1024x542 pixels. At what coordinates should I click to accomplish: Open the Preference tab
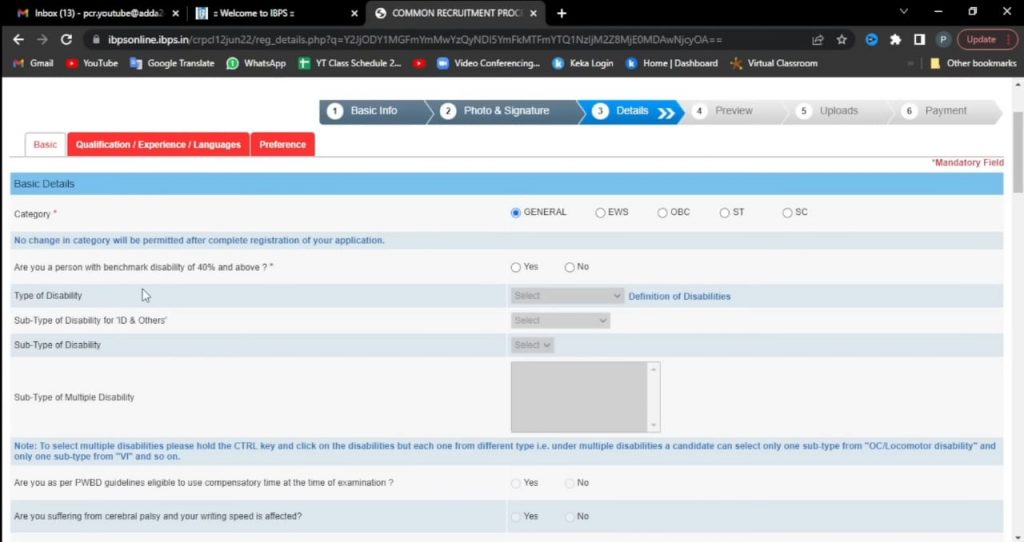point(282,145)
